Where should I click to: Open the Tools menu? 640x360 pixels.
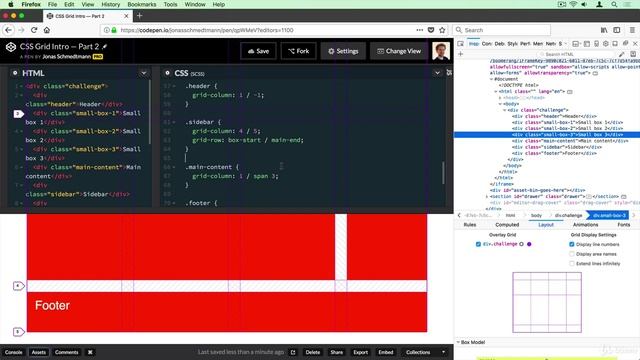[170, 4]
